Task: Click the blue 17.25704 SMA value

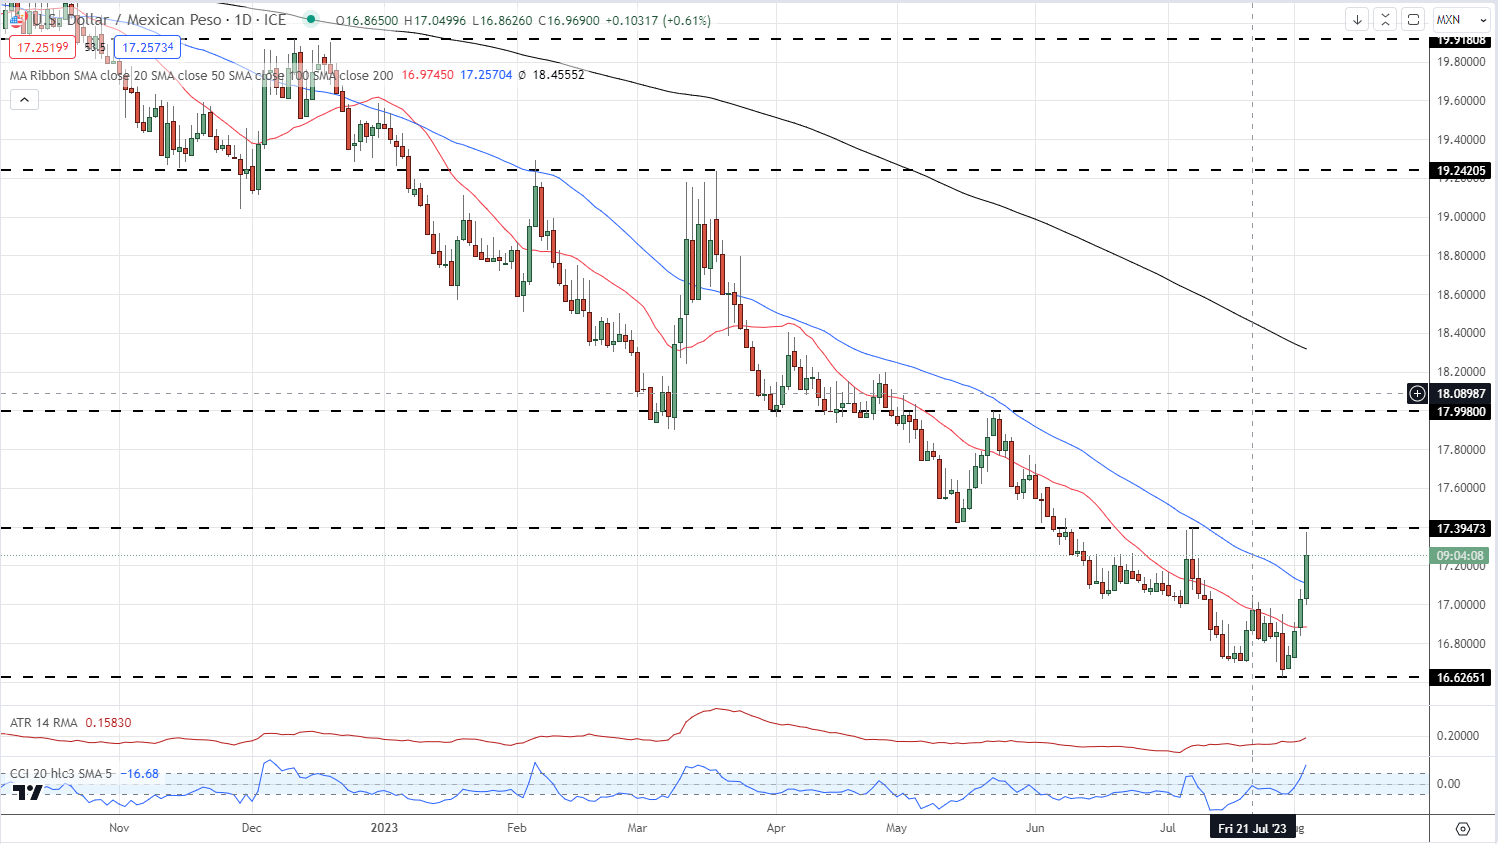Action: point(486,75)
